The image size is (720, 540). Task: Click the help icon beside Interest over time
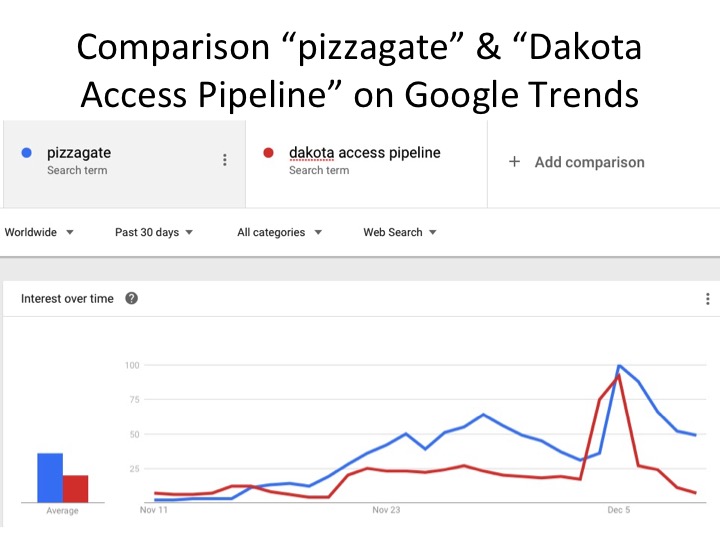coord(132,298)
